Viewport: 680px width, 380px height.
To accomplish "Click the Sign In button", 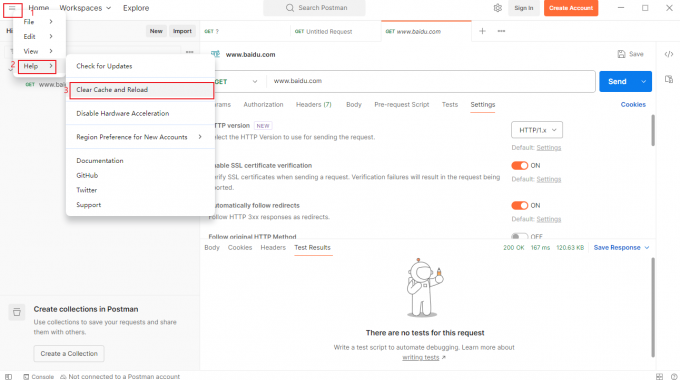I will click(523, 8).
